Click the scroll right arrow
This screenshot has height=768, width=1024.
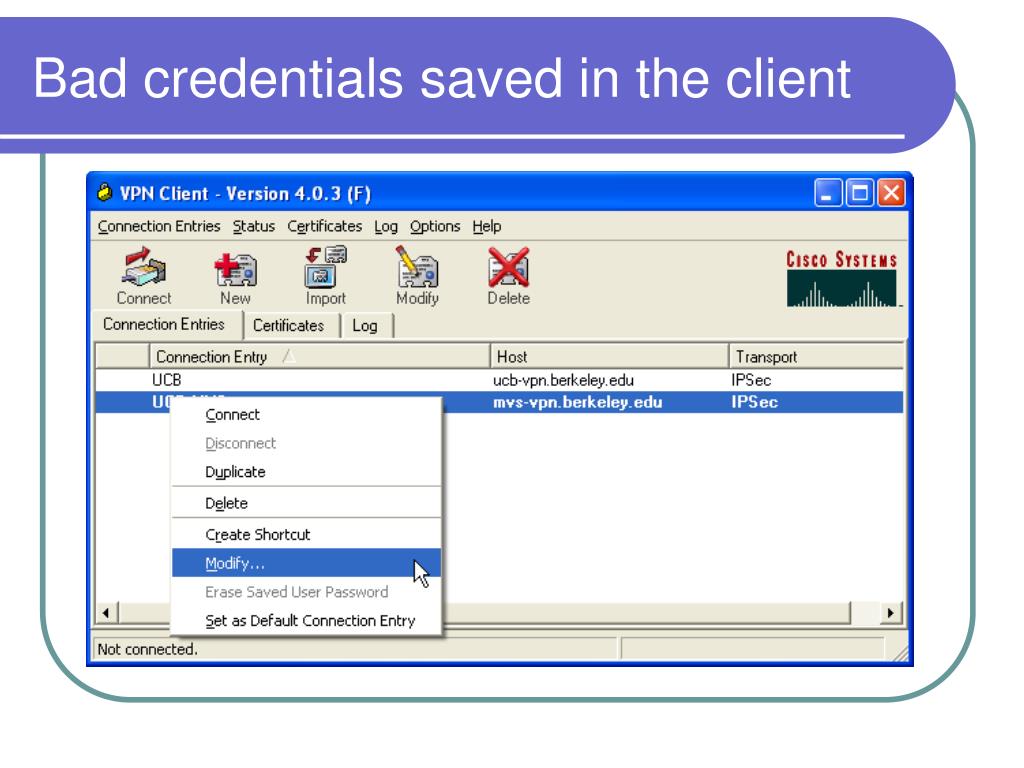[x=890, y=613]
